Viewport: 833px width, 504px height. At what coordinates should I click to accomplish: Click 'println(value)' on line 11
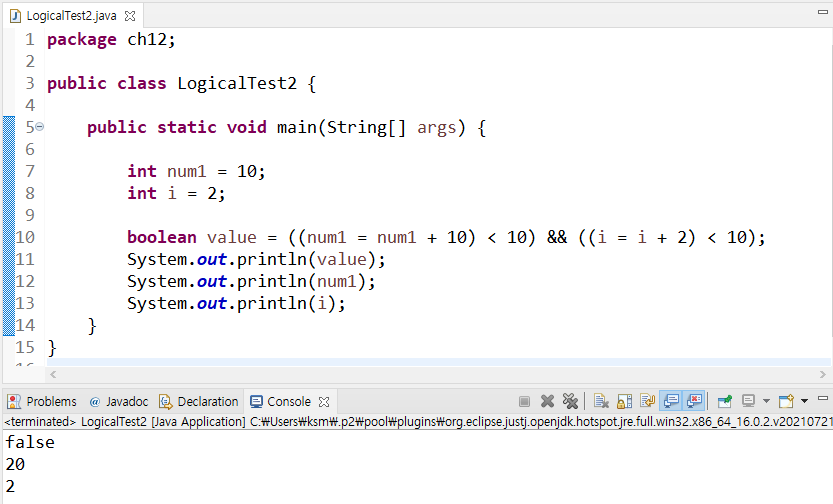coord(305,260)
